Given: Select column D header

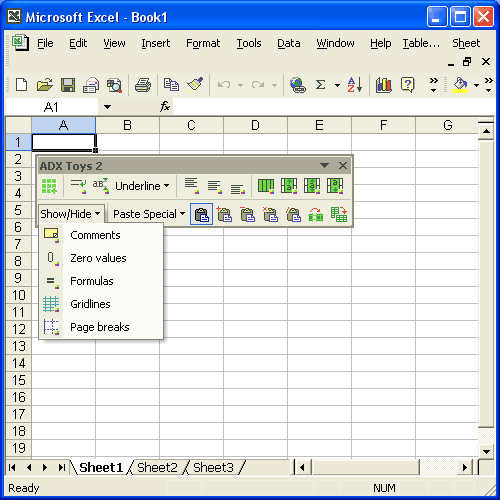Looking at the screenshot, I should point(255,125).
